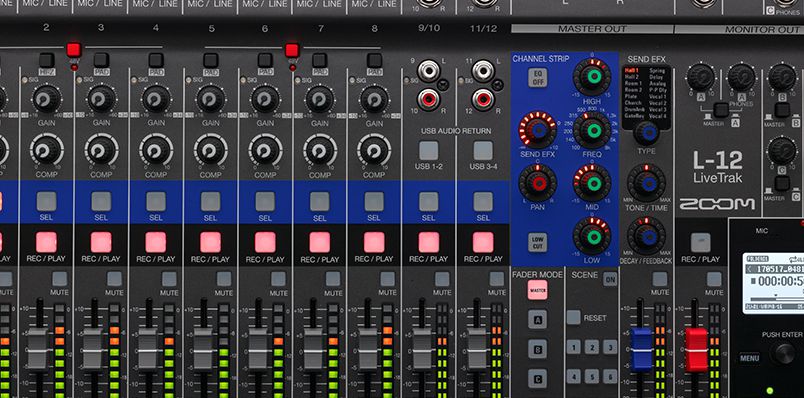Toggle the MASTER / A monitor source switch
804x398 pixels.
tap(721, 110)
